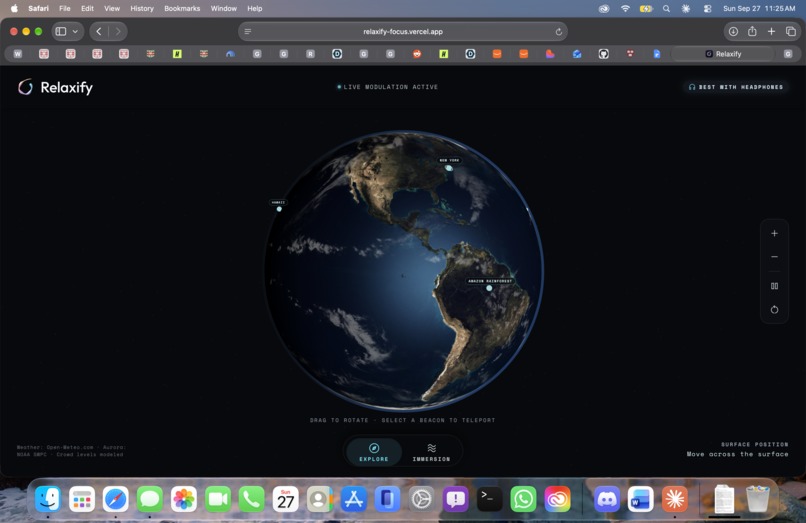Open the Edit menu
The image size is (806, 523).
point(87,8)
